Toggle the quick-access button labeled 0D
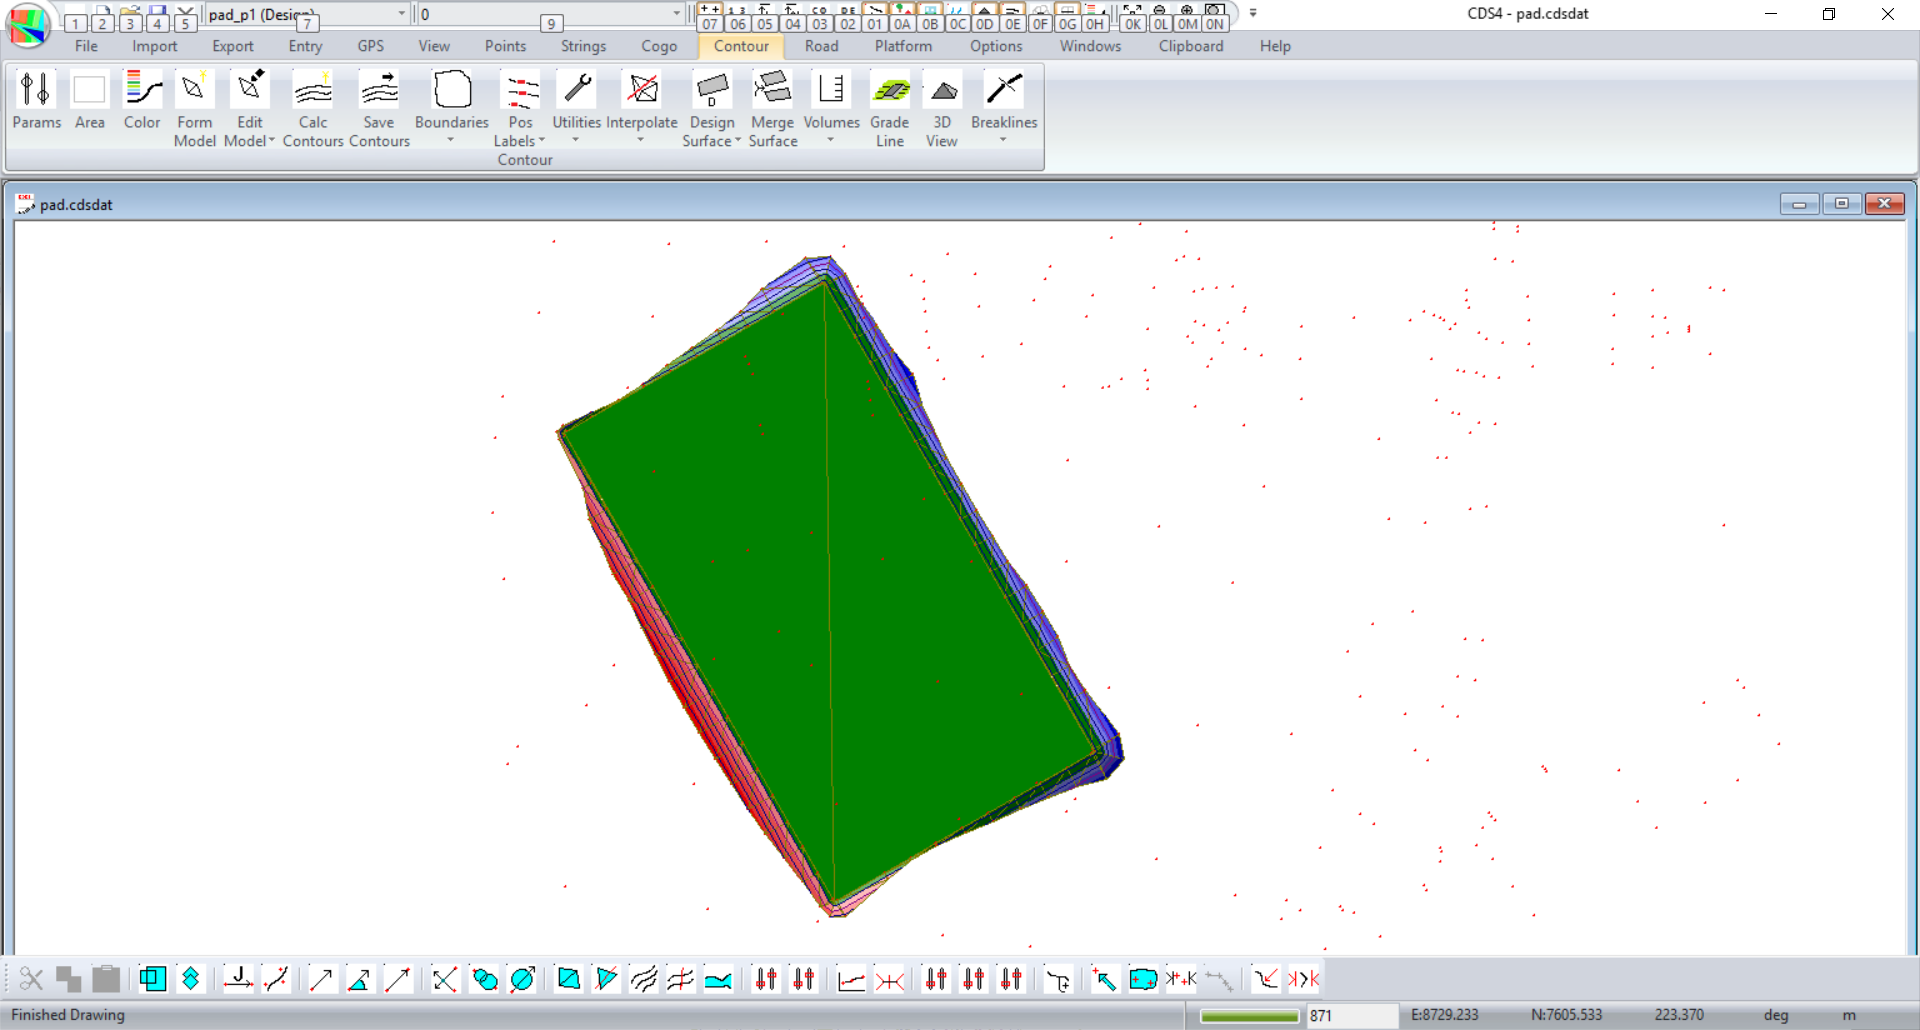This screenshot has height=1030, width=1920. [x=985, y=24]
